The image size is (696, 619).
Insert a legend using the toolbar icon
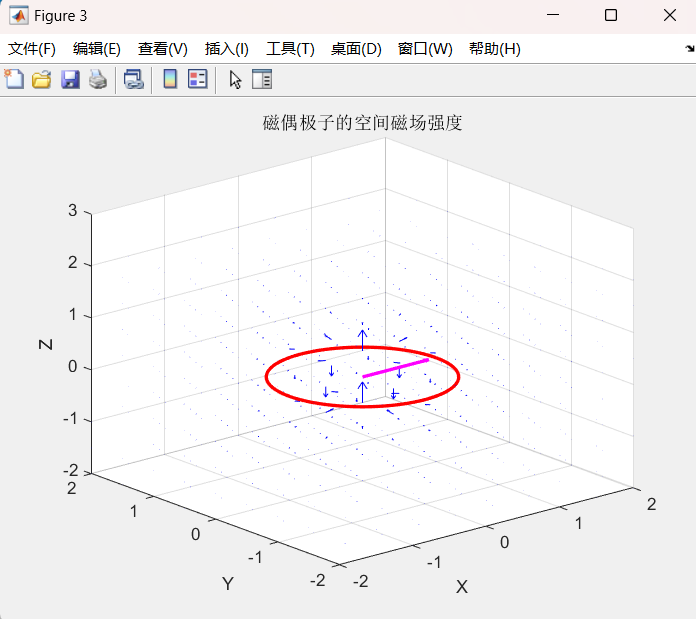(x=198, y=79)
